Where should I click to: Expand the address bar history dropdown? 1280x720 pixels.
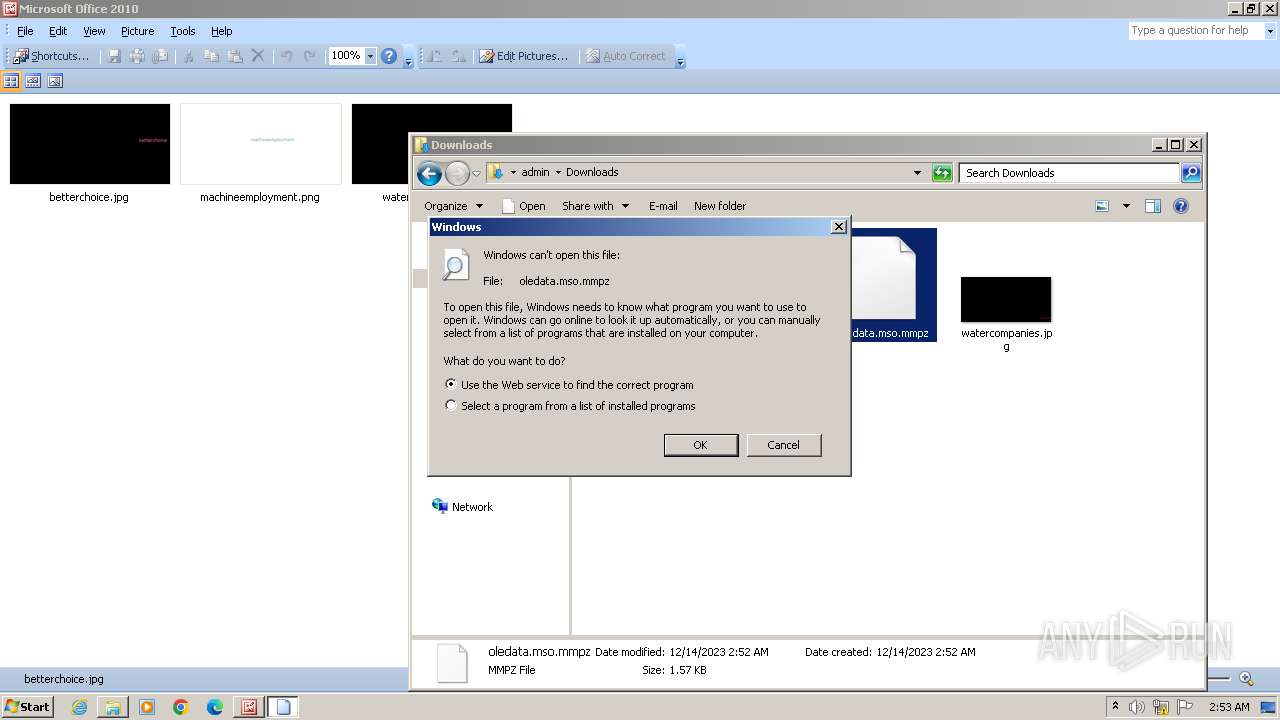[x=917, y=173]
